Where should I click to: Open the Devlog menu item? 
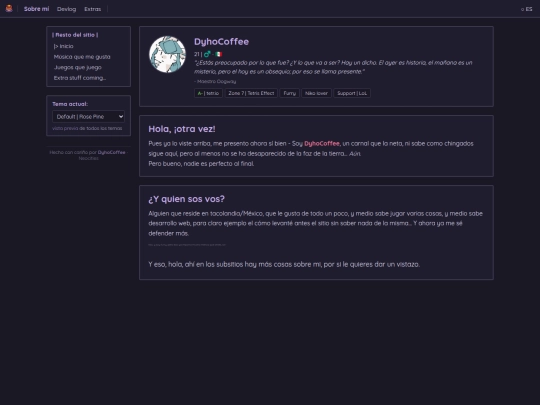pos(66,9)
